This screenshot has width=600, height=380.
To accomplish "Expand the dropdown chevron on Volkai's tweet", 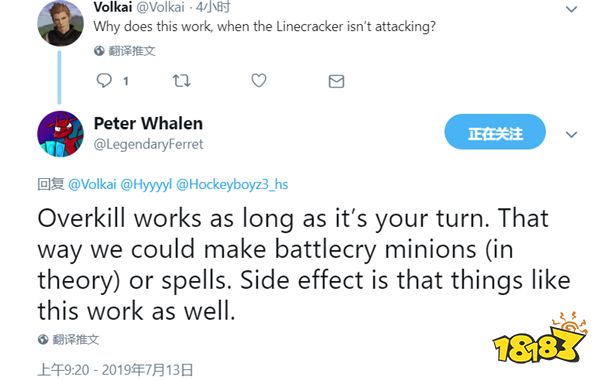I will [x=571, y=9].
